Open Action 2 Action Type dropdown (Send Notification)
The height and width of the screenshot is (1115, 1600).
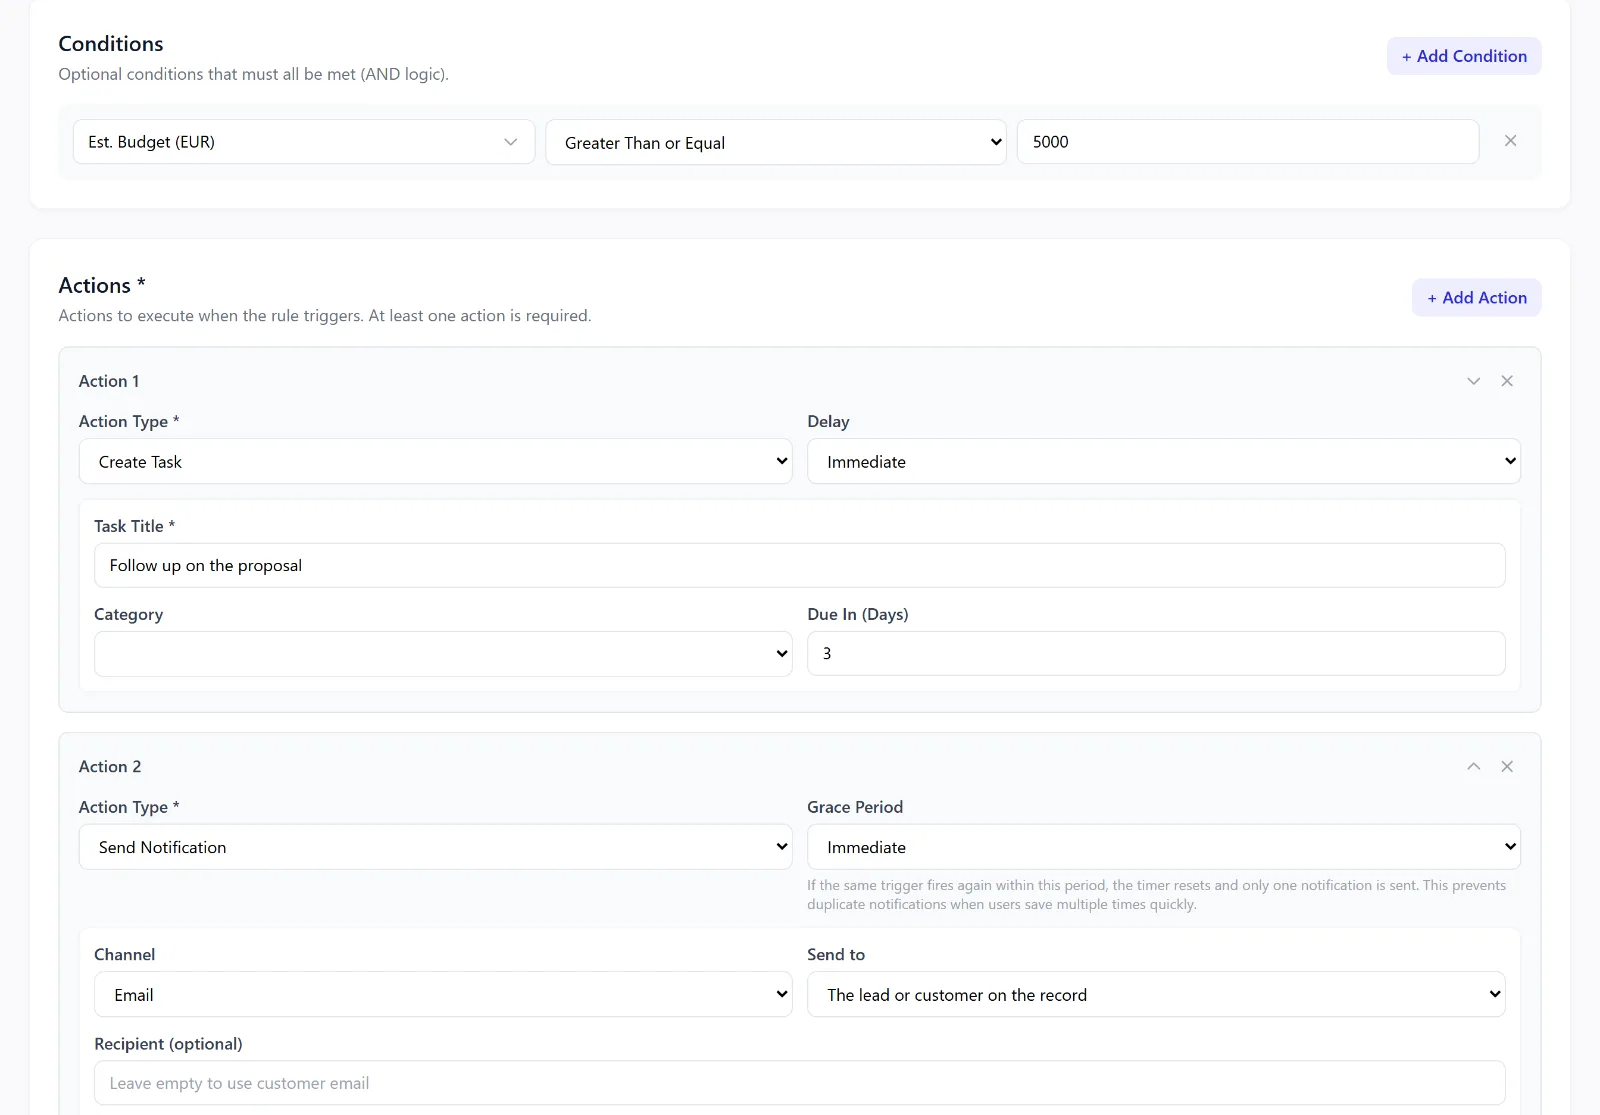pos(435,847)
